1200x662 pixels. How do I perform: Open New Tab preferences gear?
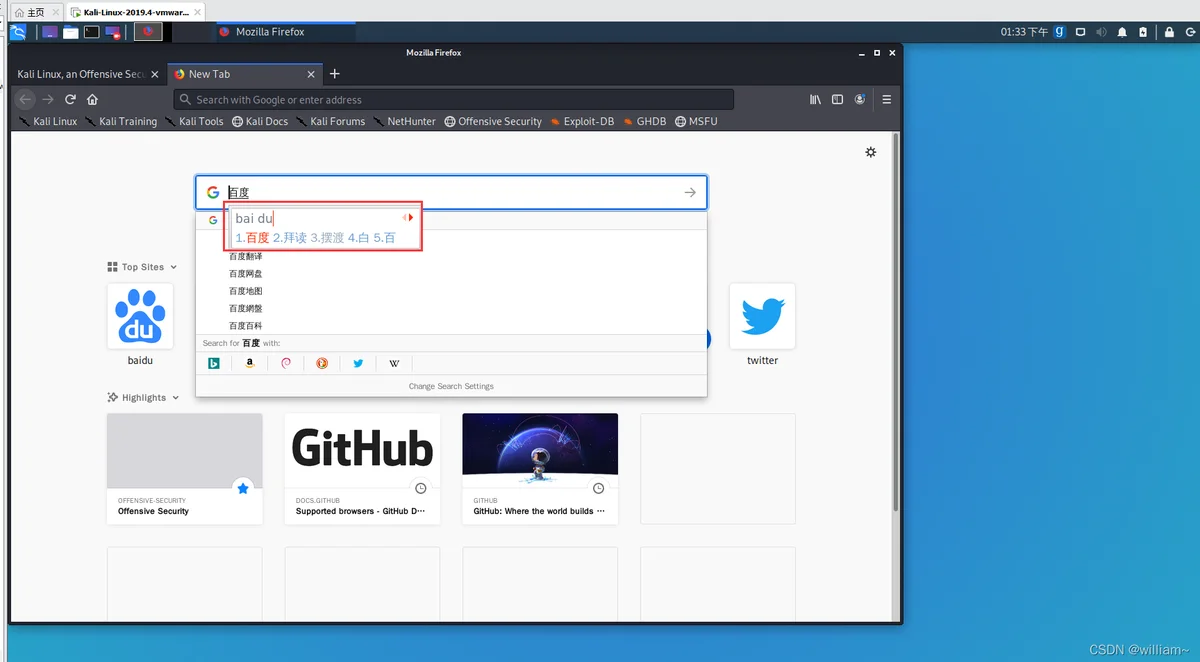(x=870, y=152)
